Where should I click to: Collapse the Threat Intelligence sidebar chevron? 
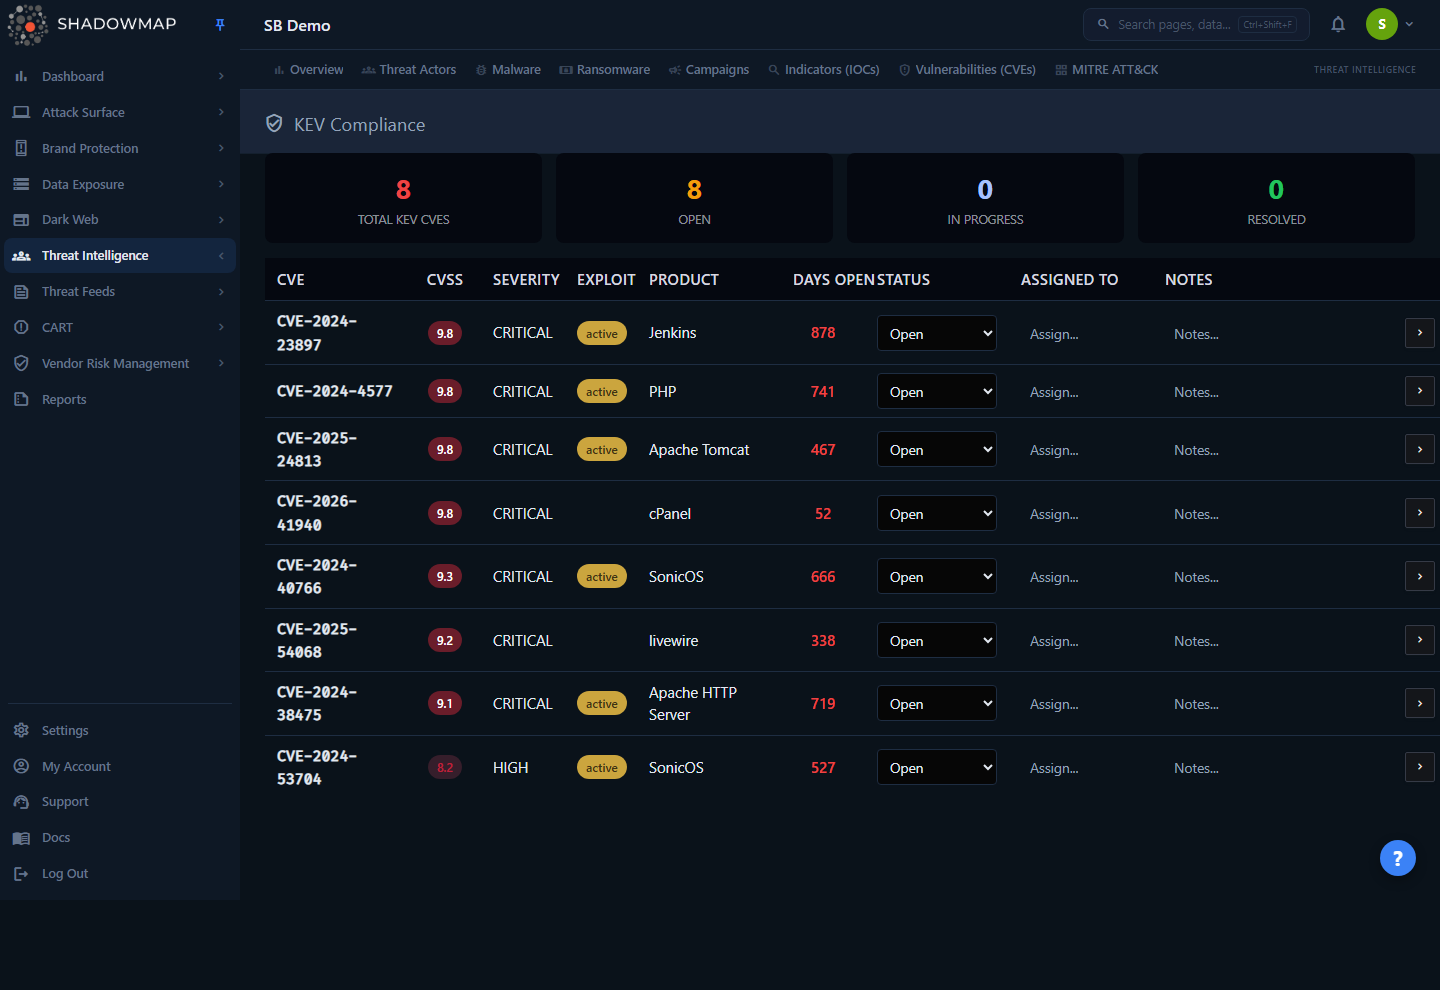[221, 256]
